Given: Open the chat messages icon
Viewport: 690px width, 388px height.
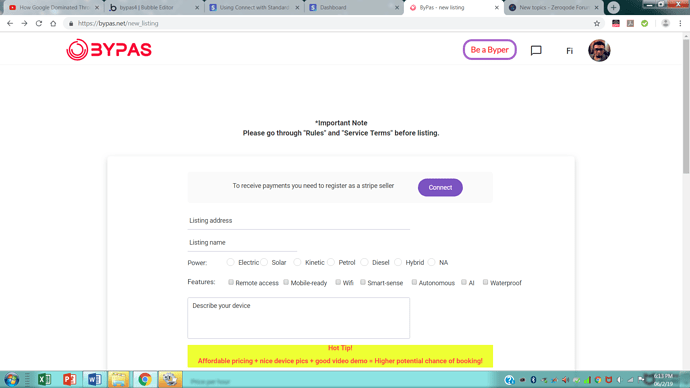Looking at the screenshot, I should [x=536, y=51].
